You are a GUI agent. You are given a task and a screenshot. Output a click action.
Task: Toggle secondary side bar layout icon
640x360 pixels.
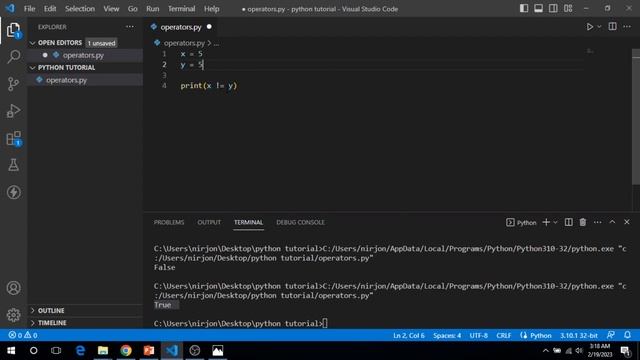[553, 8]
